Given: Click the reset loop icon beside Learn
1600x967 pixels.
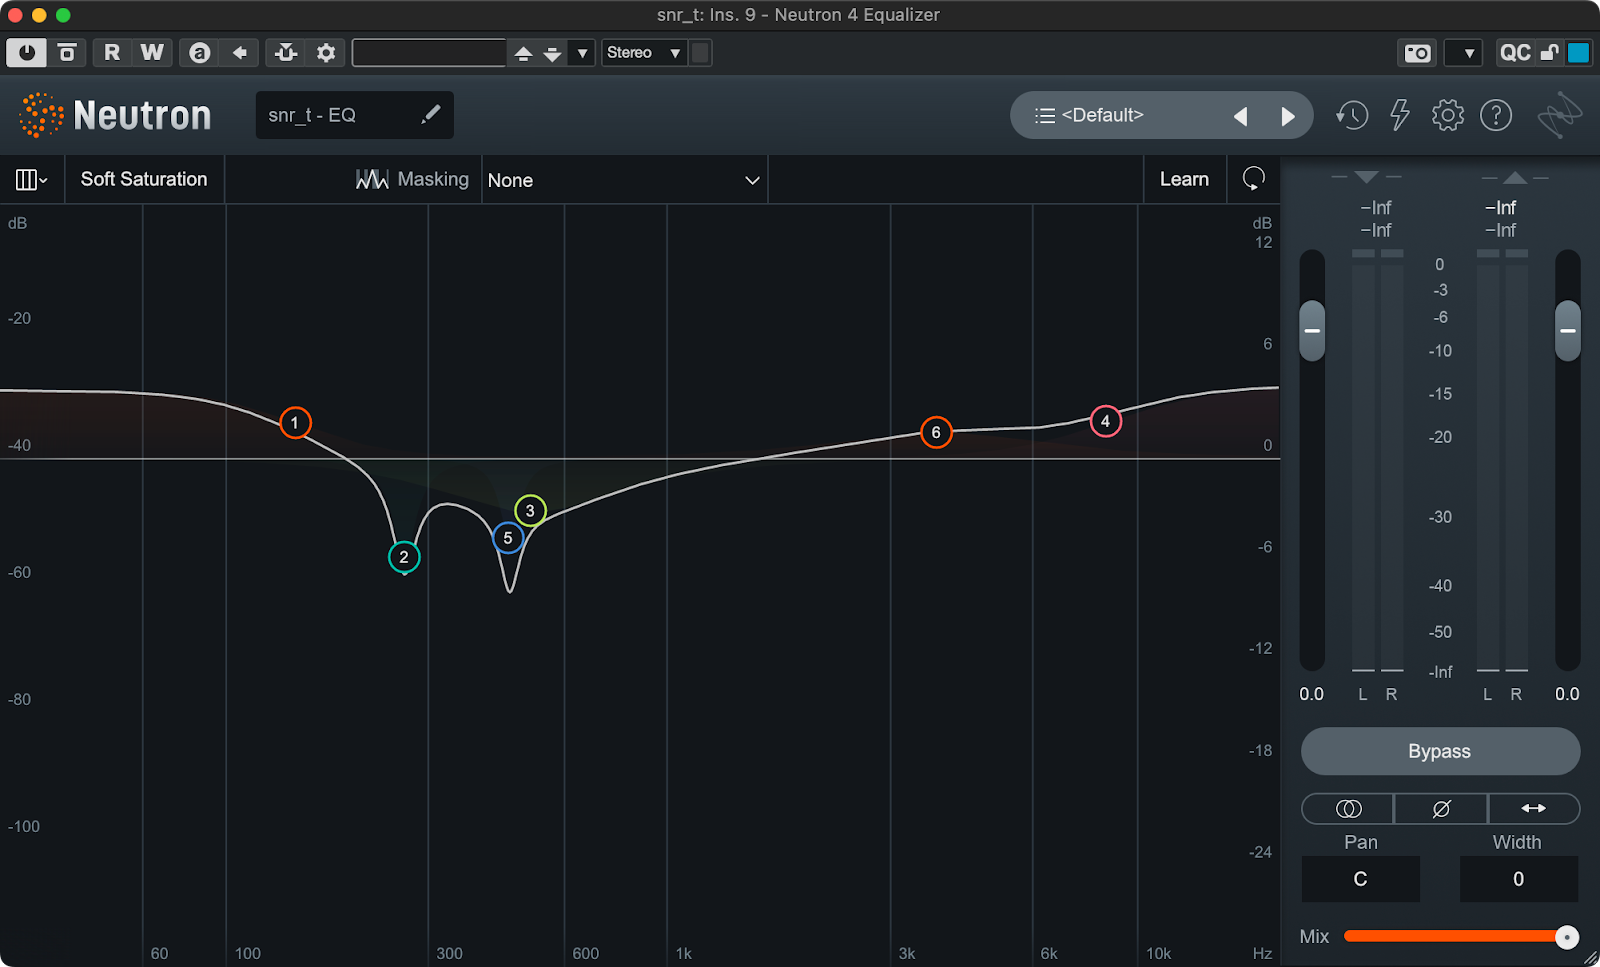Looking at the screenshot, I should tap(1253, 179).
